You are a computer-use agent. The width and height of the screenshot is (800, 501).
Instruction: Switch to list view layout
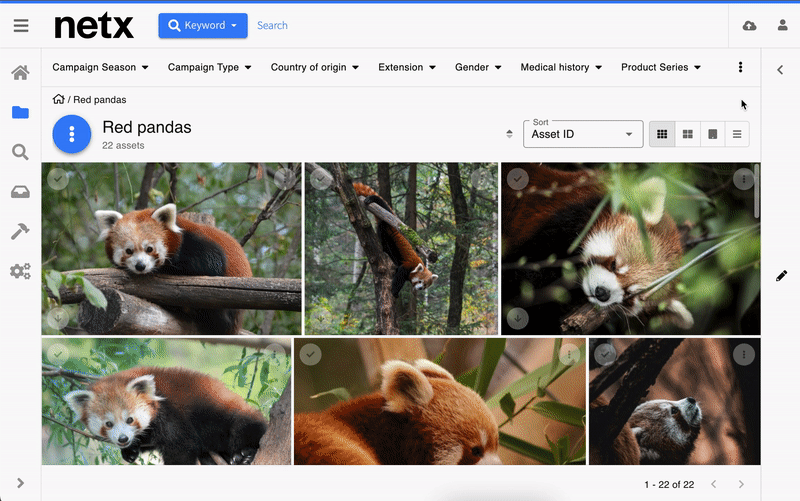point(737,134)
